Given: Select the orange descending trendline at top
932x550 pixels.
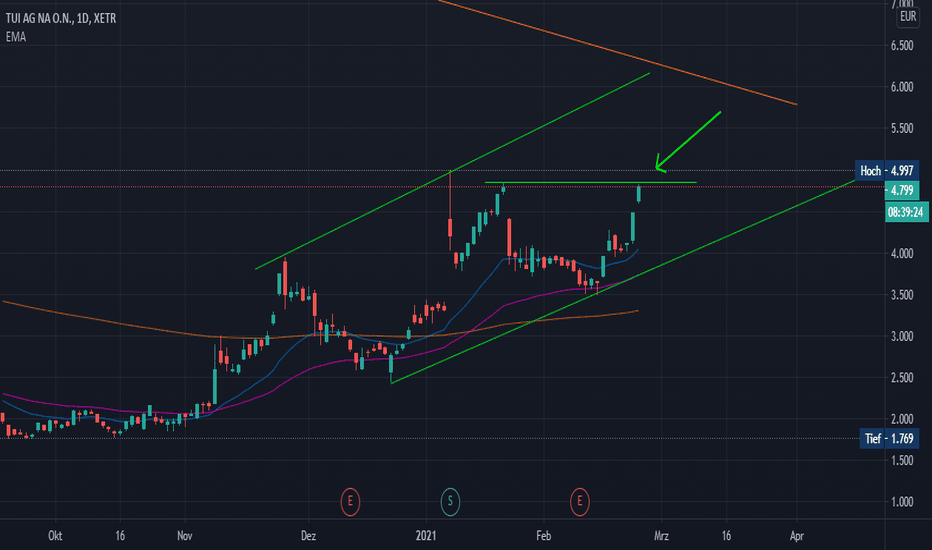Looking at the screenshot, I should pyautogui.click(x=618, y=53).
